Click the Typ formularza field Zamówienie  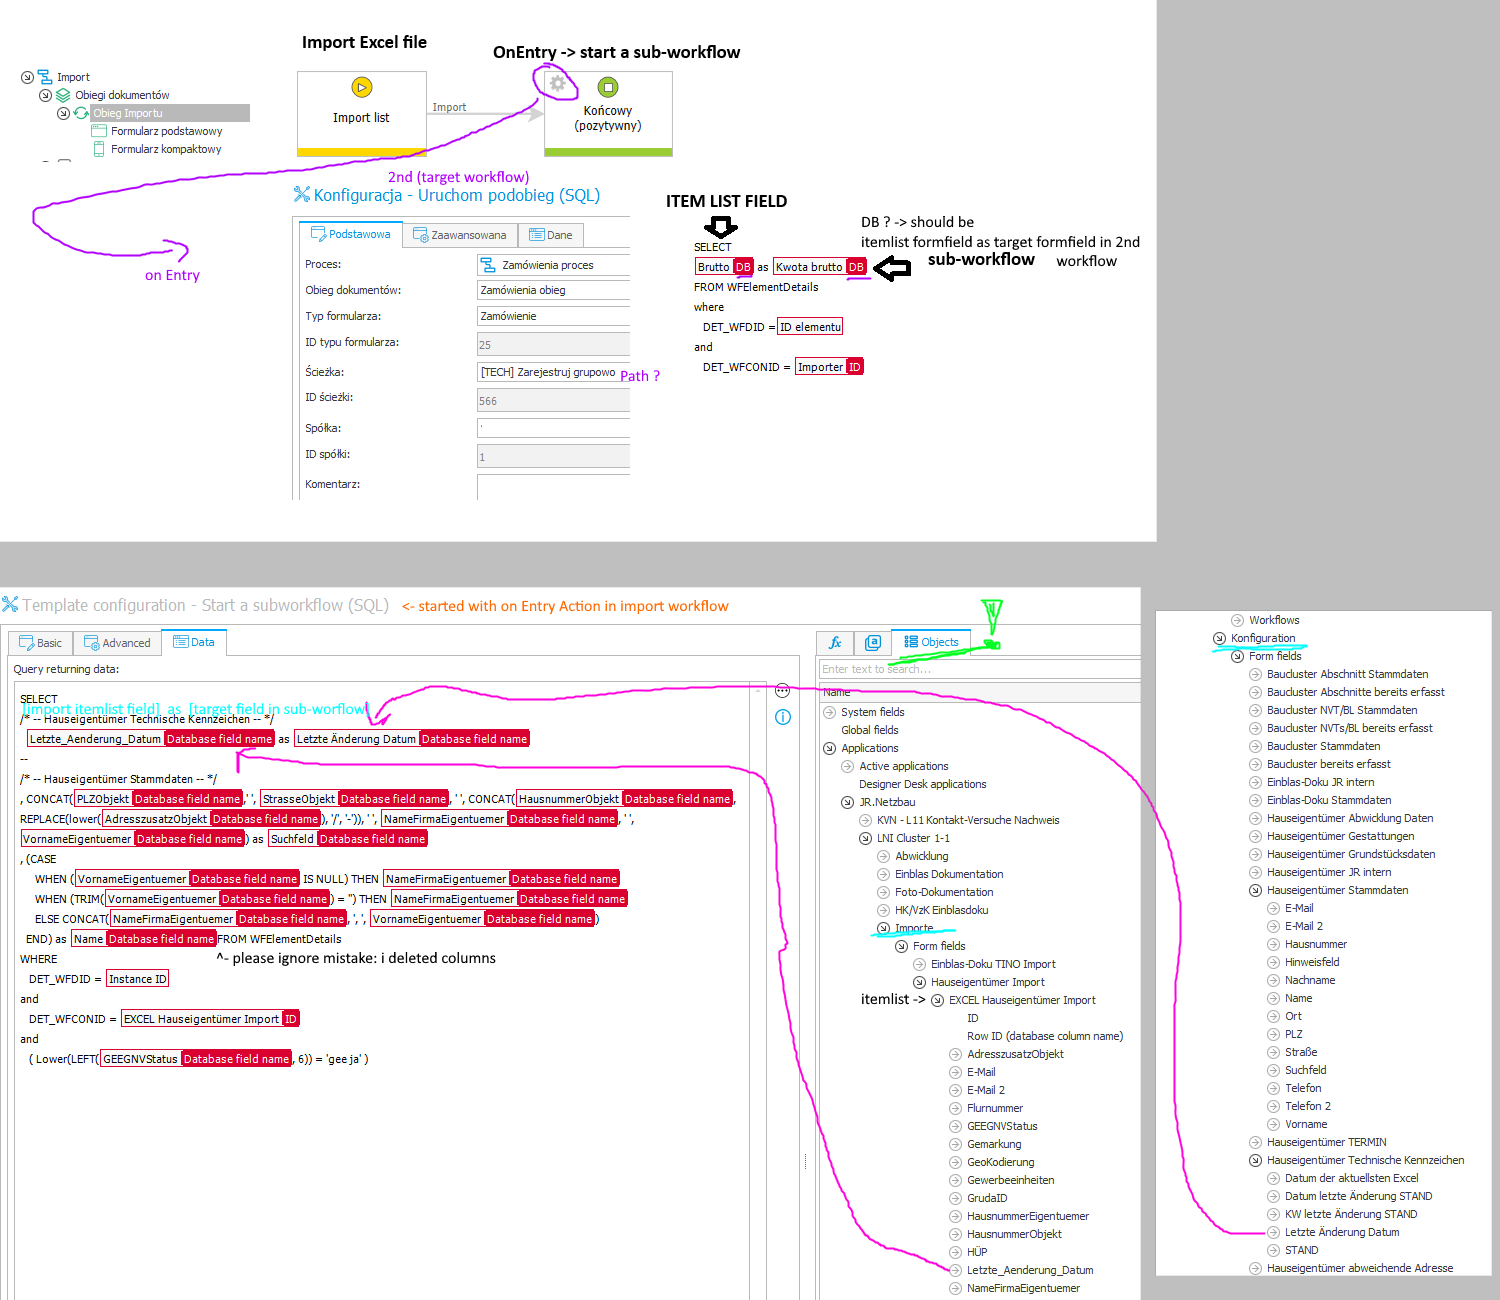tap(553, 316)
